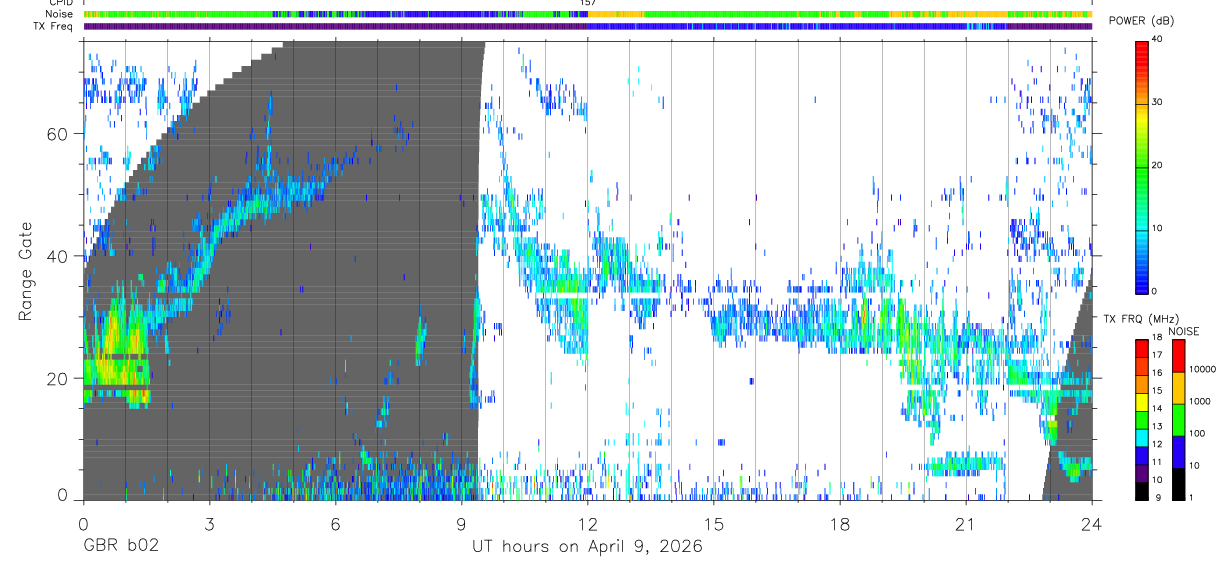The image size is (1228, 567).
Task: Click the Noise time-series color strip
Action: pyautogui.click(x=587, y=14)
